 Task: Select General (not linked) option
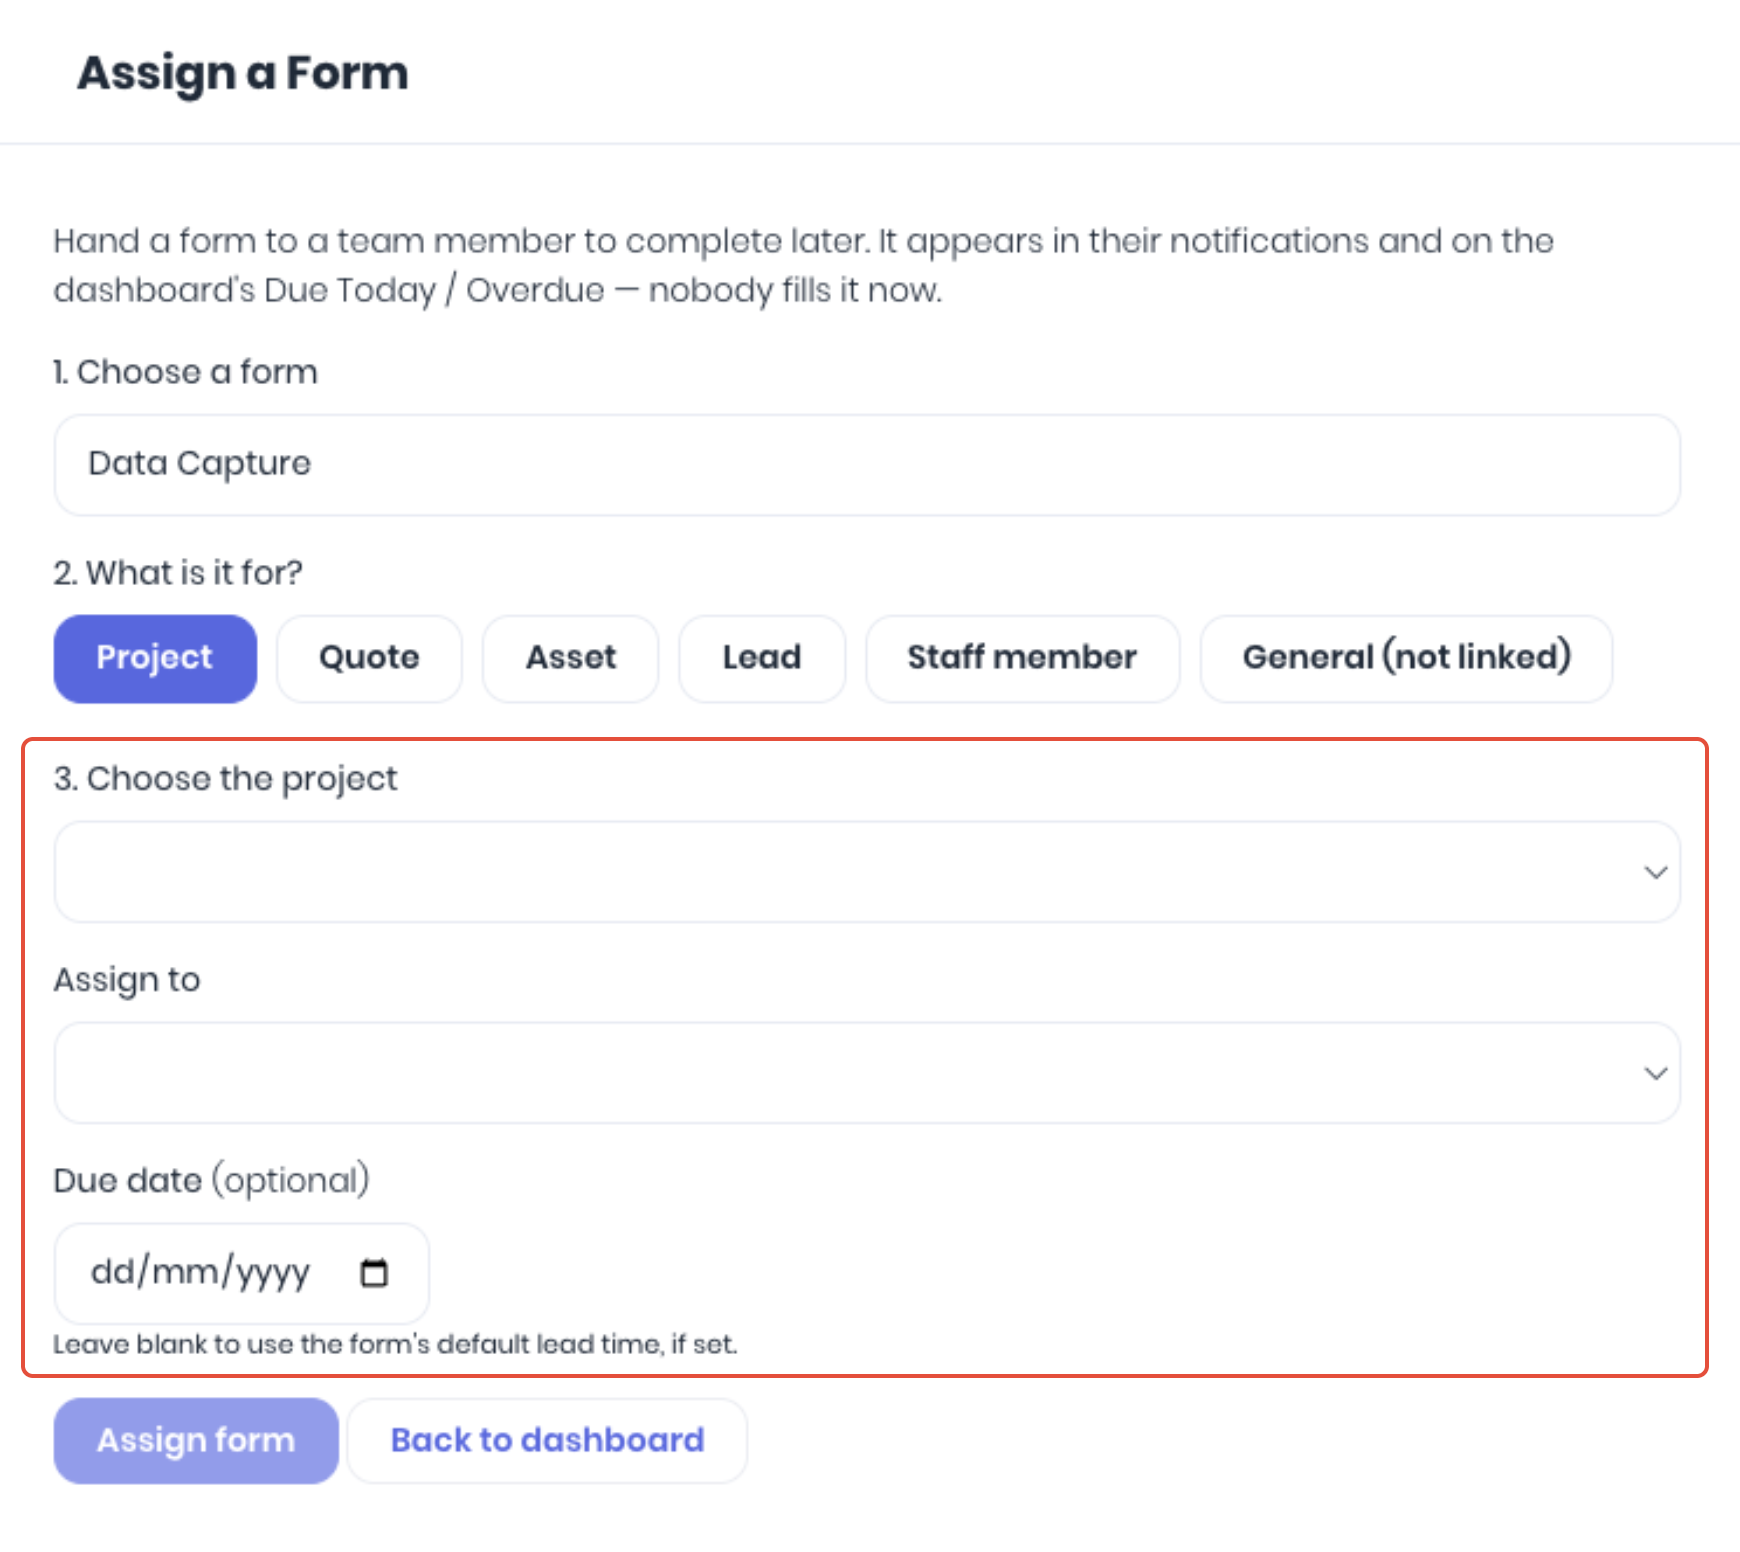[x=1406, y=658]
